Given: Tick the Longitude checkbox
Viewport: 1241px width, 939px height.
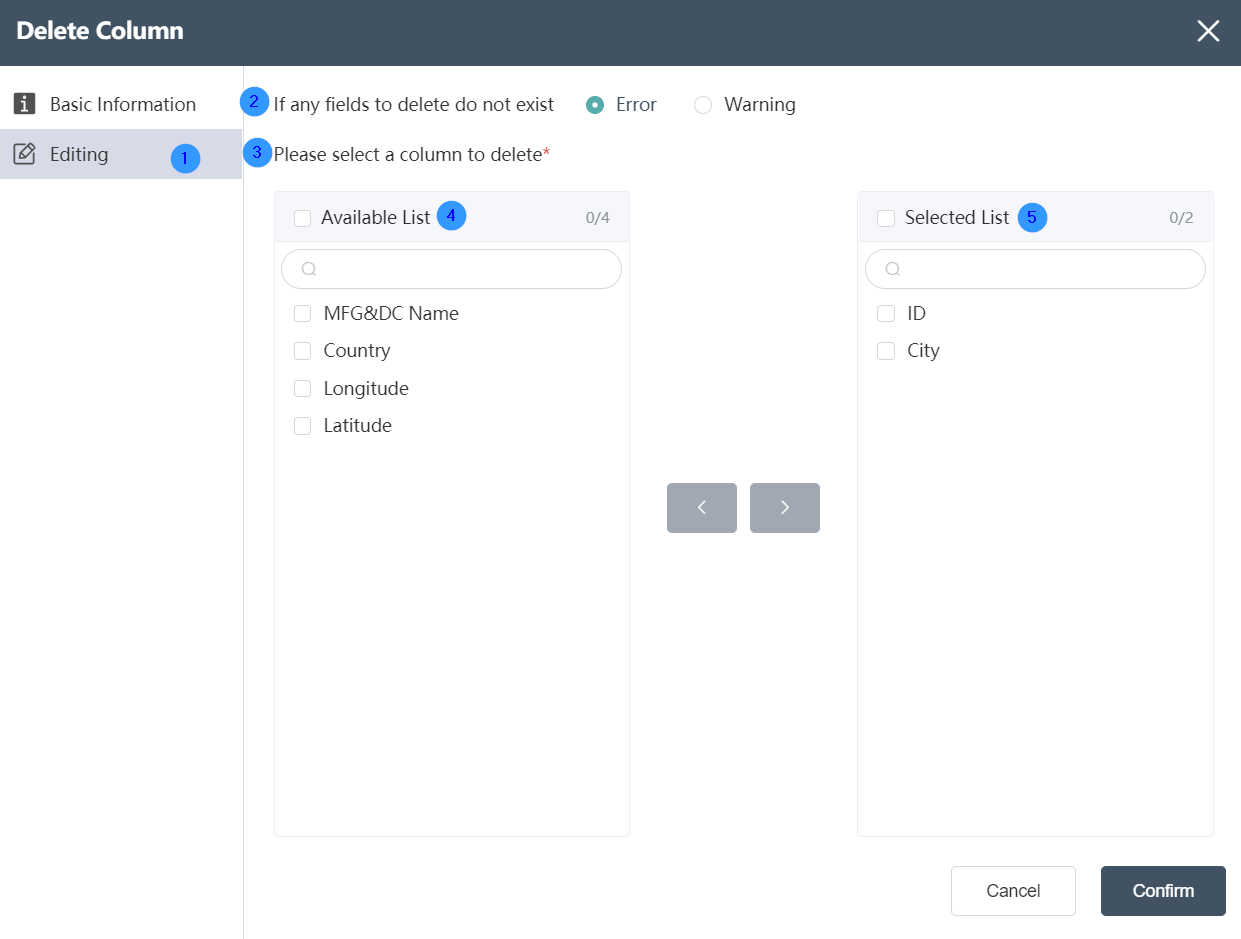Looking at the screenshot, I should (303, 388).
